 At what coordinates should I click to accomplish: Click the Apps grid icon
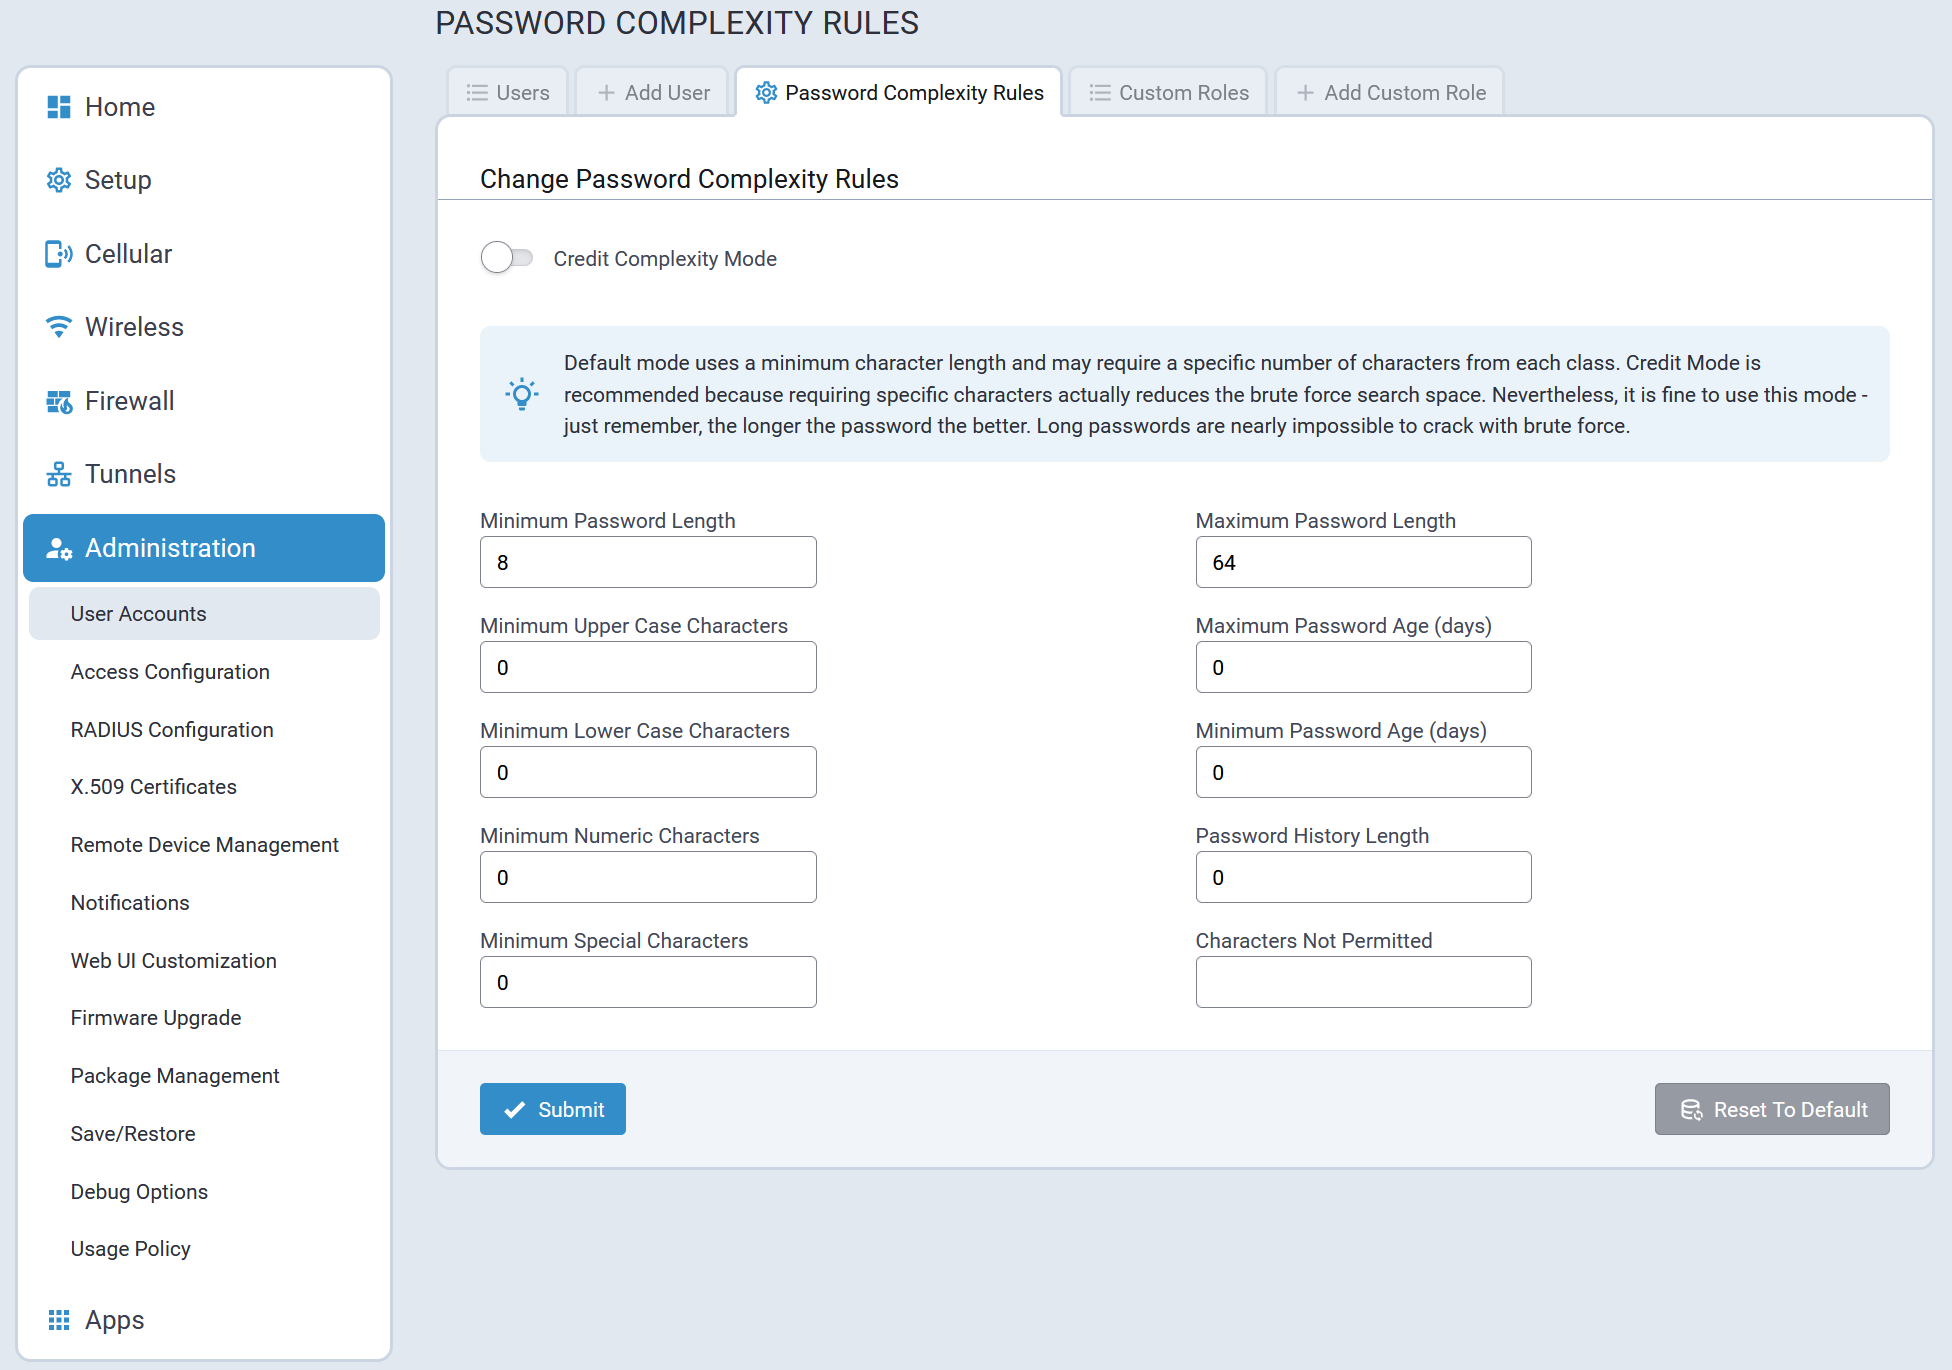click(x=59, y=1320)
